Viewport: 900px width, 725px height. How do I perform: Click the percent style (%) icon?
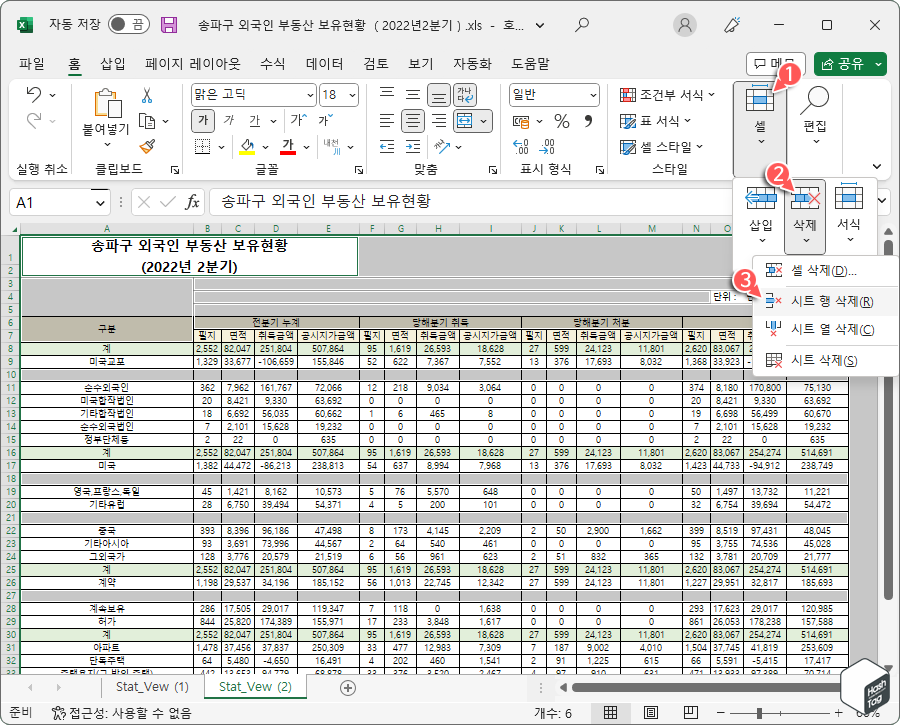click(562, 121)
